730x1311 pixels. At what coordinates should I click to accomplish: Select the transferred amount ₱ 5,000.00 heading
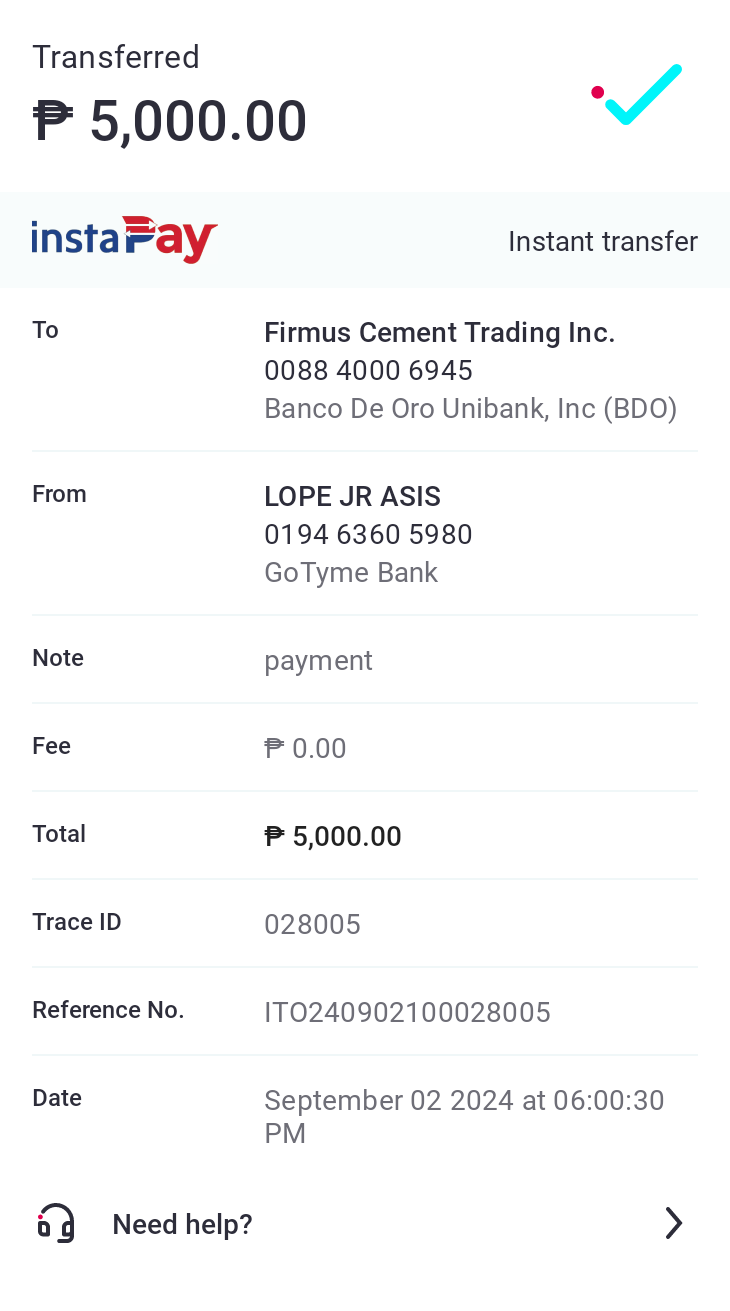(x=170, y=122)
